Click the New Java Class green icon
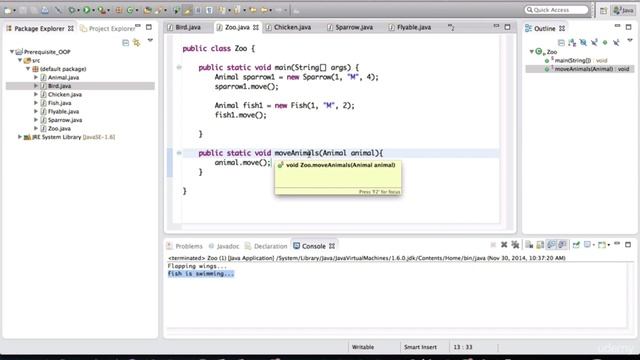Screen dimensions: 640x360 tap(130, 10)
